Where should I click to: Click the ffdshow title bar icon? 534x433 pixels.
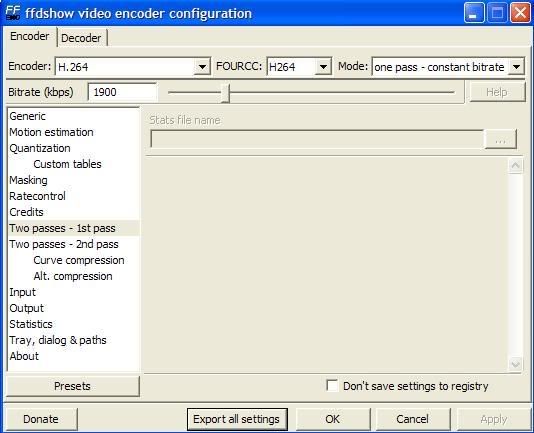(13, 13)
